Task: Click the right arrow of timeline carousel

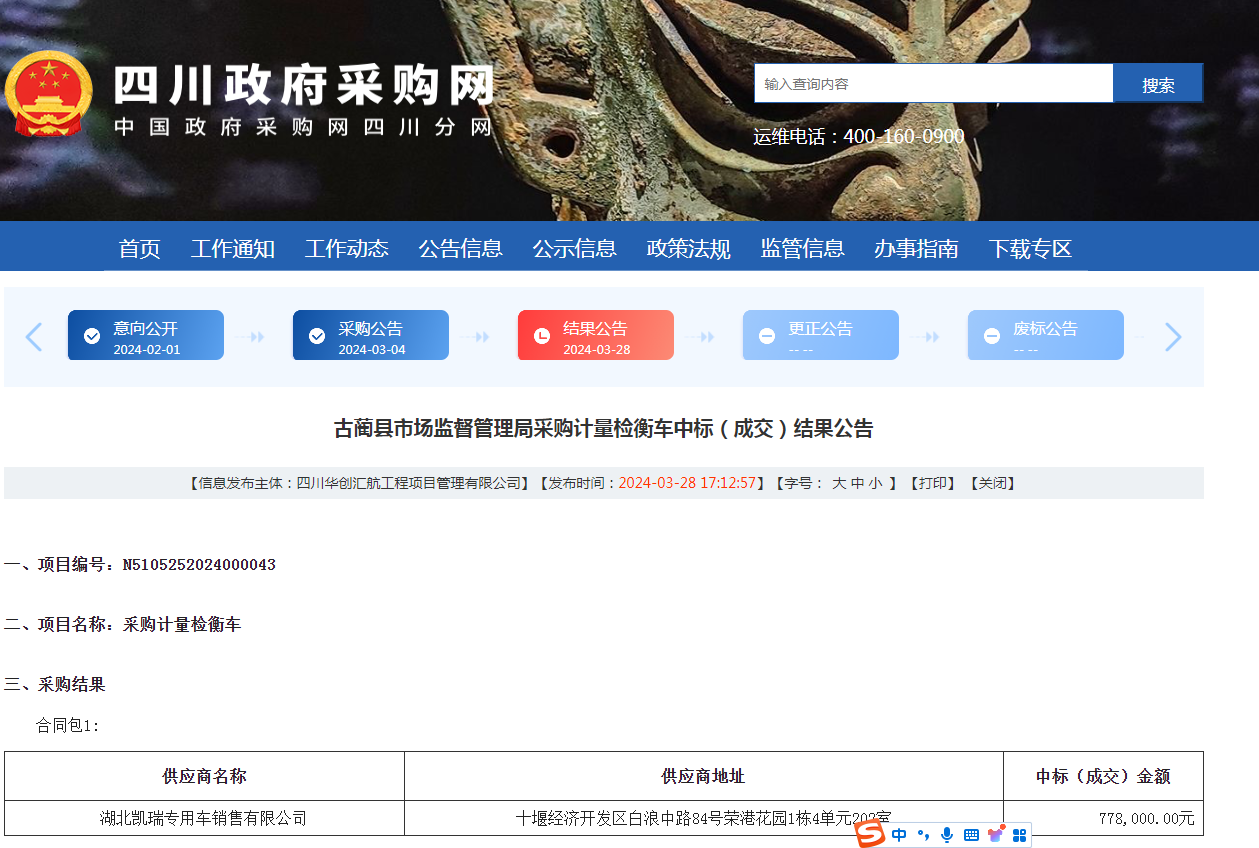Action: click(1172, 337)
